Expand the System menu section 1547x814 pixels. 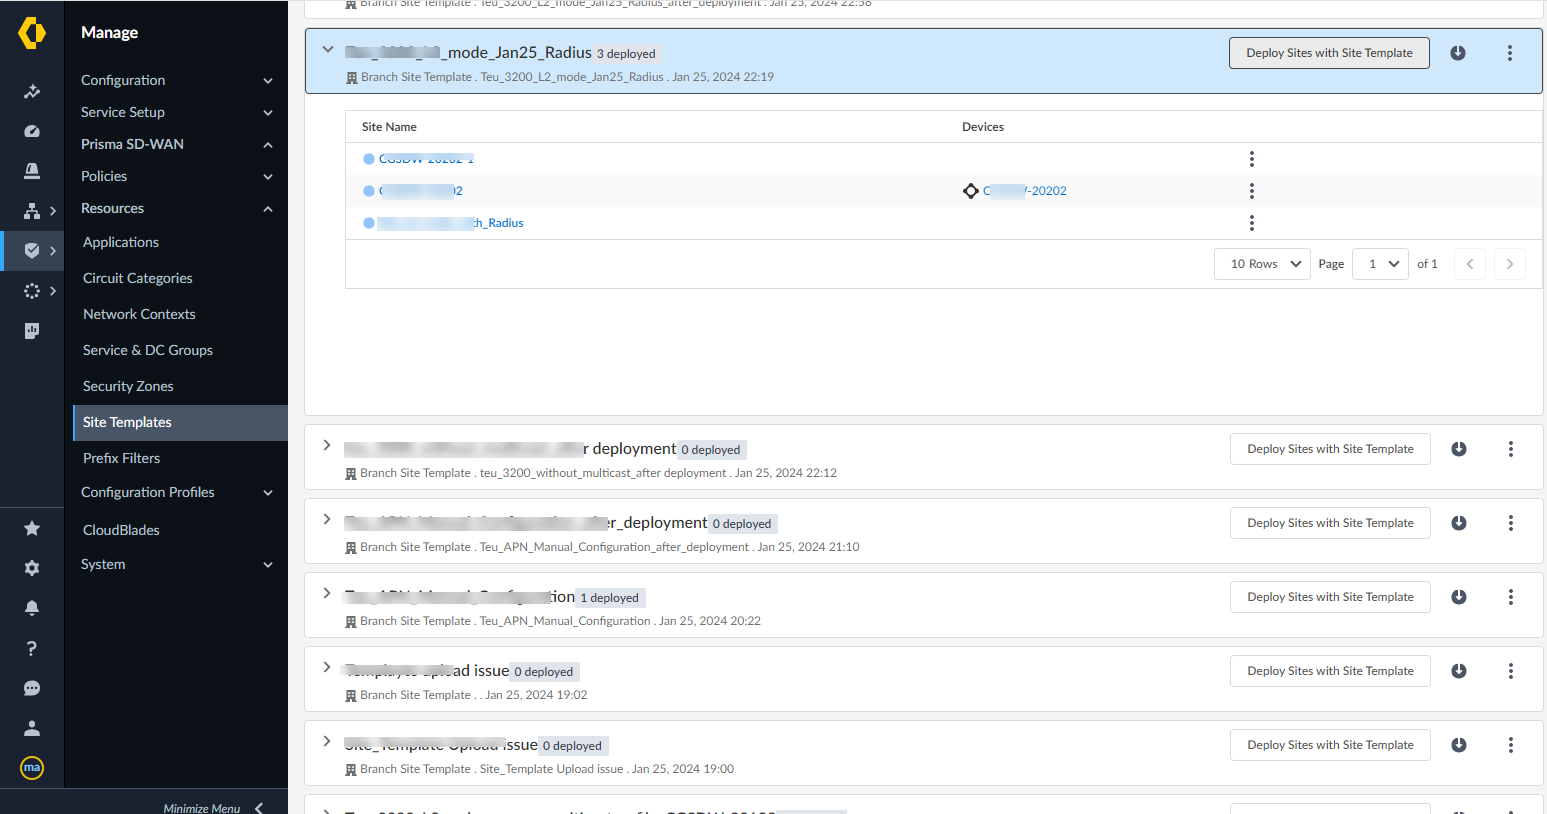coord(176,564)
